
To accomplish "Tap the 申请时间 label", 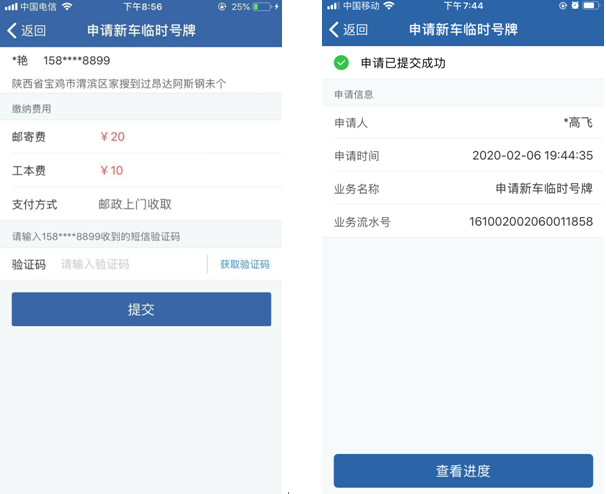I will (x=356, y=156).
